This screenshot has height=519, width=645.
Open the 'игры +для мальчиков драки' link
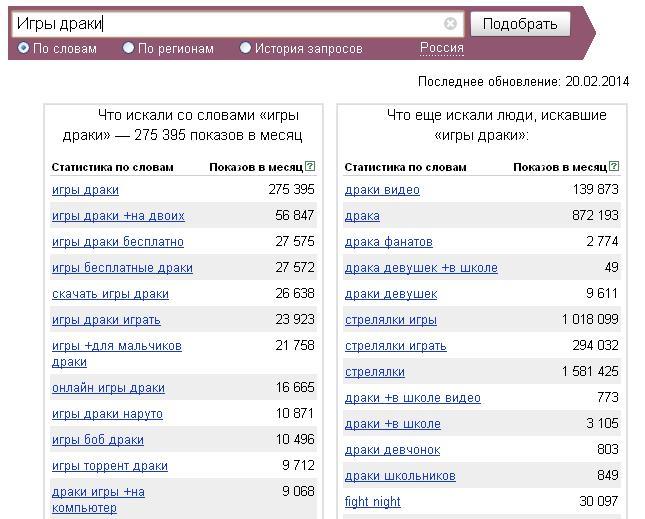click(117, 354)
